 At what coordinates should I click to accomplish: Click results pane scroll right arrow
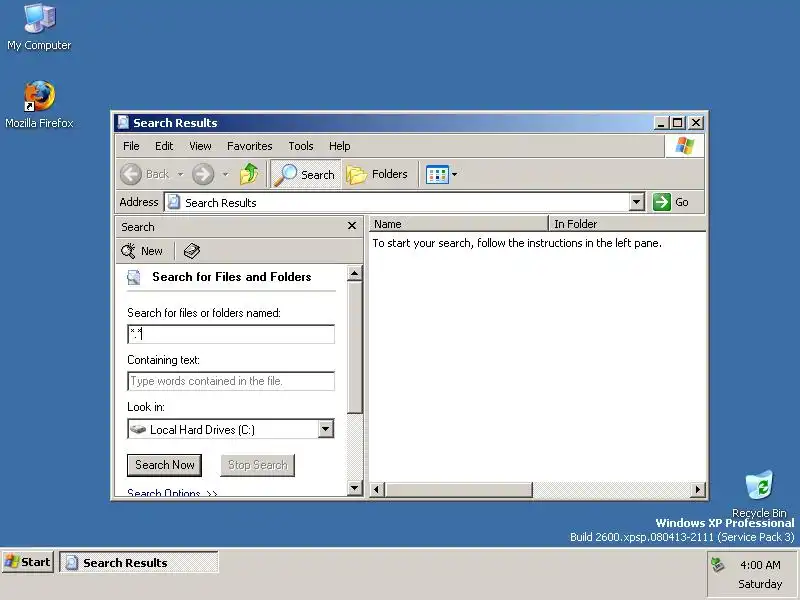click(698, 490)
